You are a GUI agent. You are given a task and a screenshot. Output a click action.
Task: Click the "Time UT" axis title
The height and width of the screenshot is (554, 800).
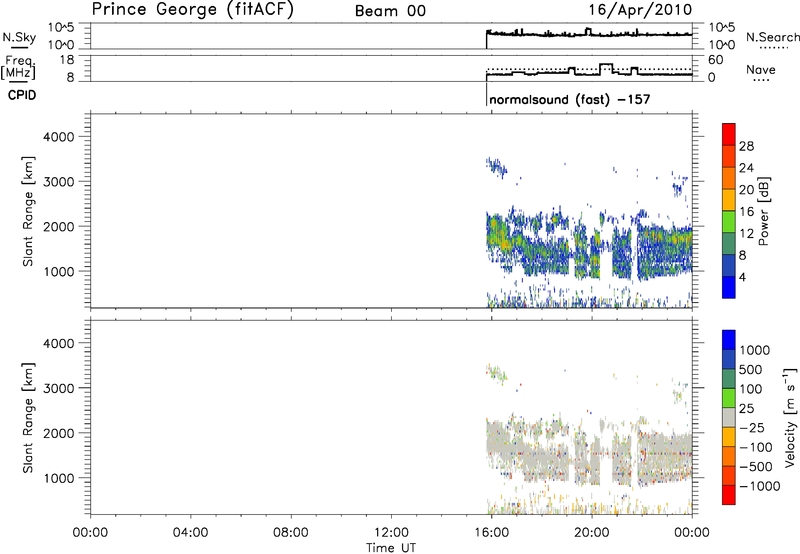pos(391,547)
